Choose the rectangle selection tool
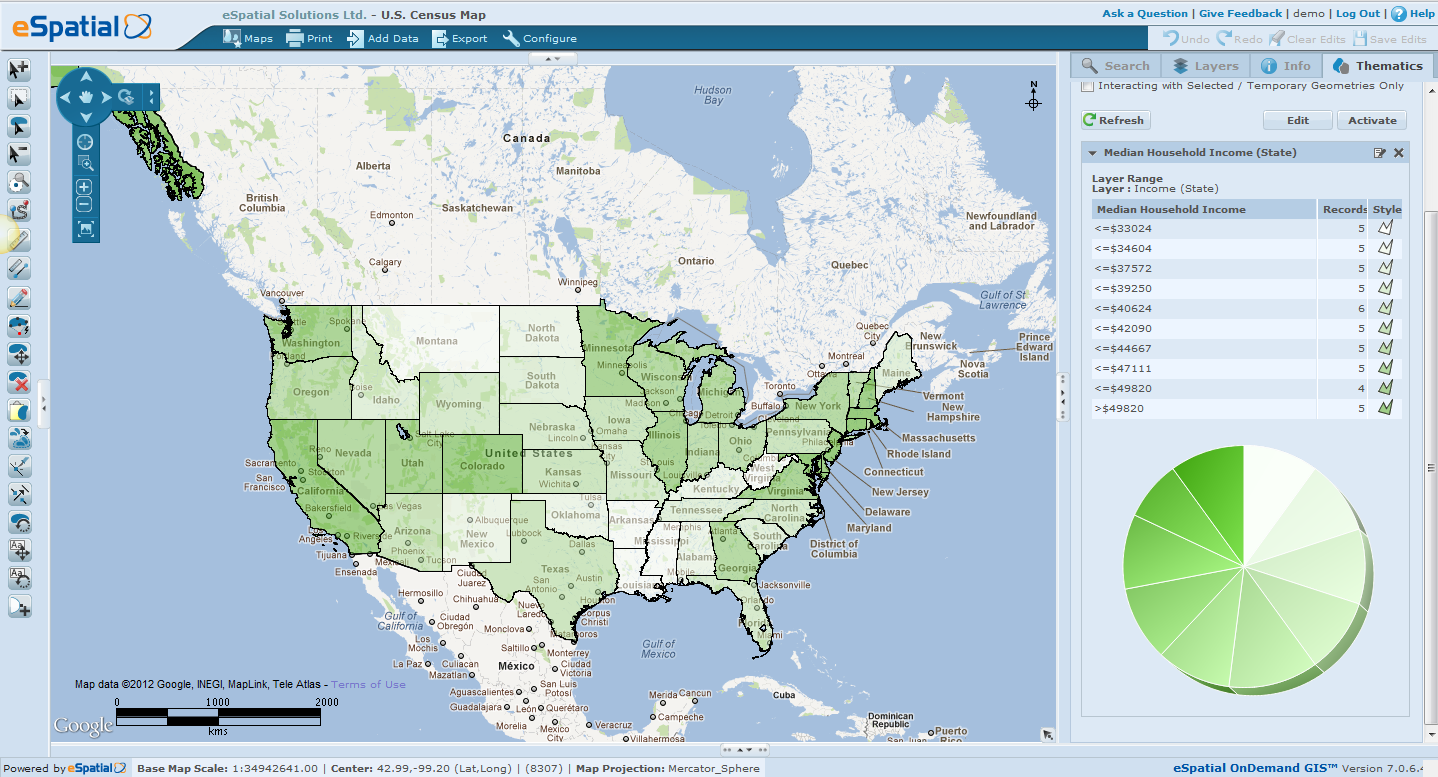This screenshot has width=1438, height=777. (x=19, y=98)
